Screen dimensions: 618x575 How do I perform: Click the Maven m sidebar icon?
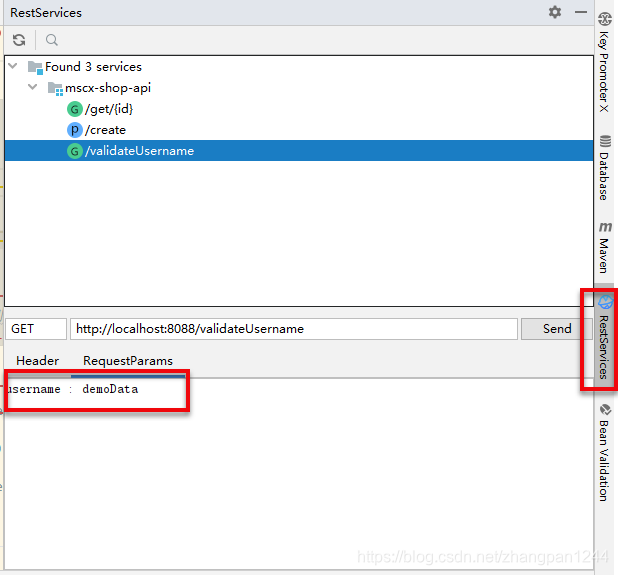605,227
